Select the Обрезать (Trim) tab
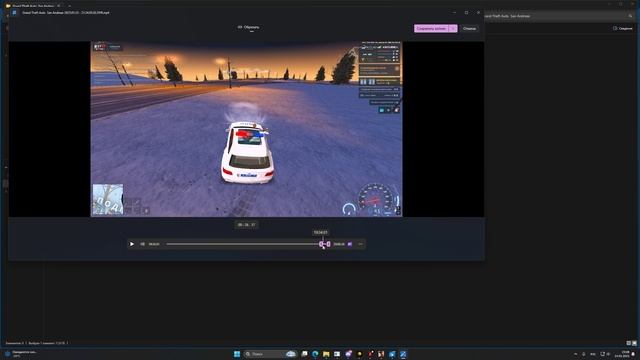Screen dimensions: 640x360 point(248,27)
